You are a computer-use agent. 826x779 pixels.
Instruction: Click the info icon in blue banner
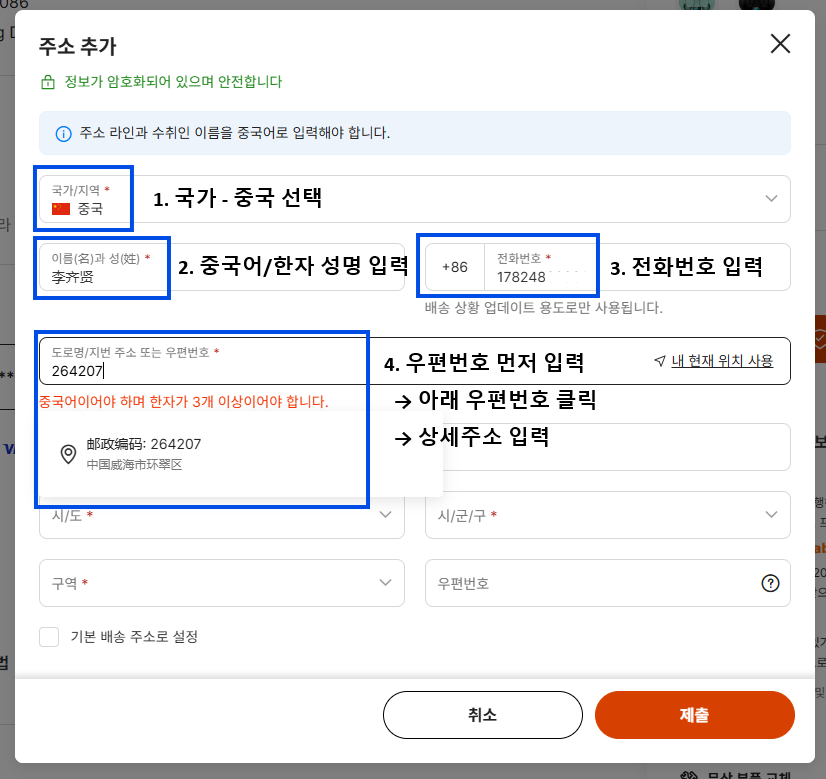pyautogui.click(x=63, y=133)
